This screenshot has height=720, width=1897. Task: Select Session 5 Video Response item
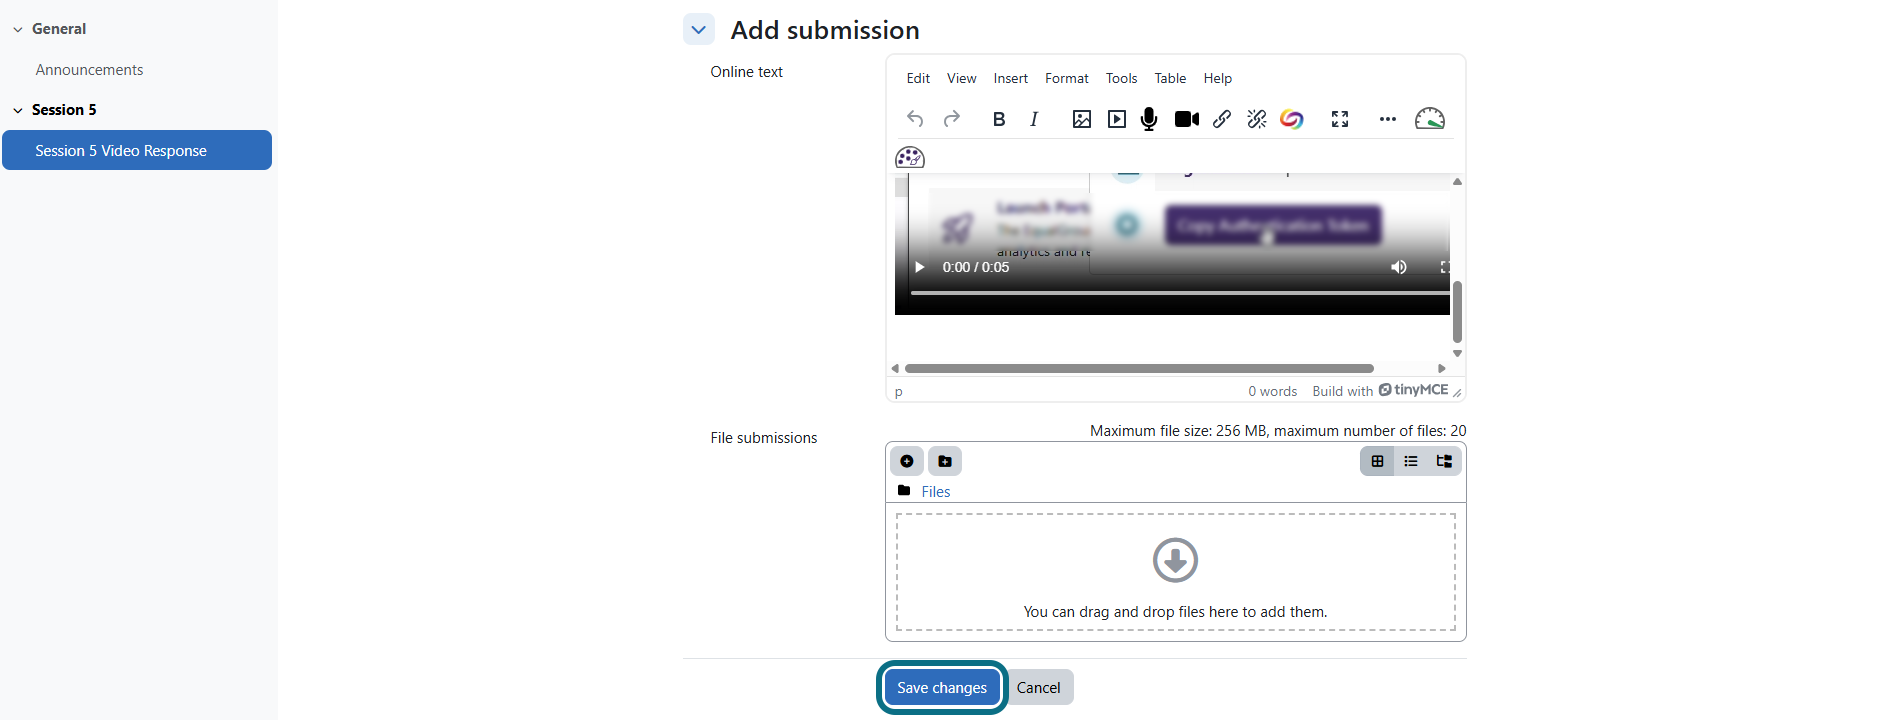(137, 150)
